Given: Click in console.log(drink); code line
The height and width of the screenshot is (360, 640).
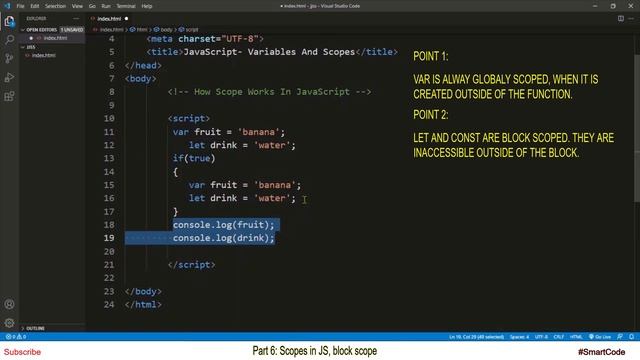Looking at the screenshot, I should pyautogui.click(x=224, y=238).
